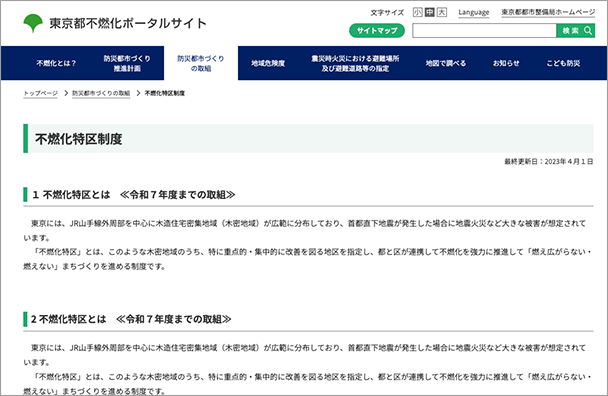This screenshot has width=608, height=396.
Task: Click the green ginkgo leaf logo
Action: tap(33, 23)
